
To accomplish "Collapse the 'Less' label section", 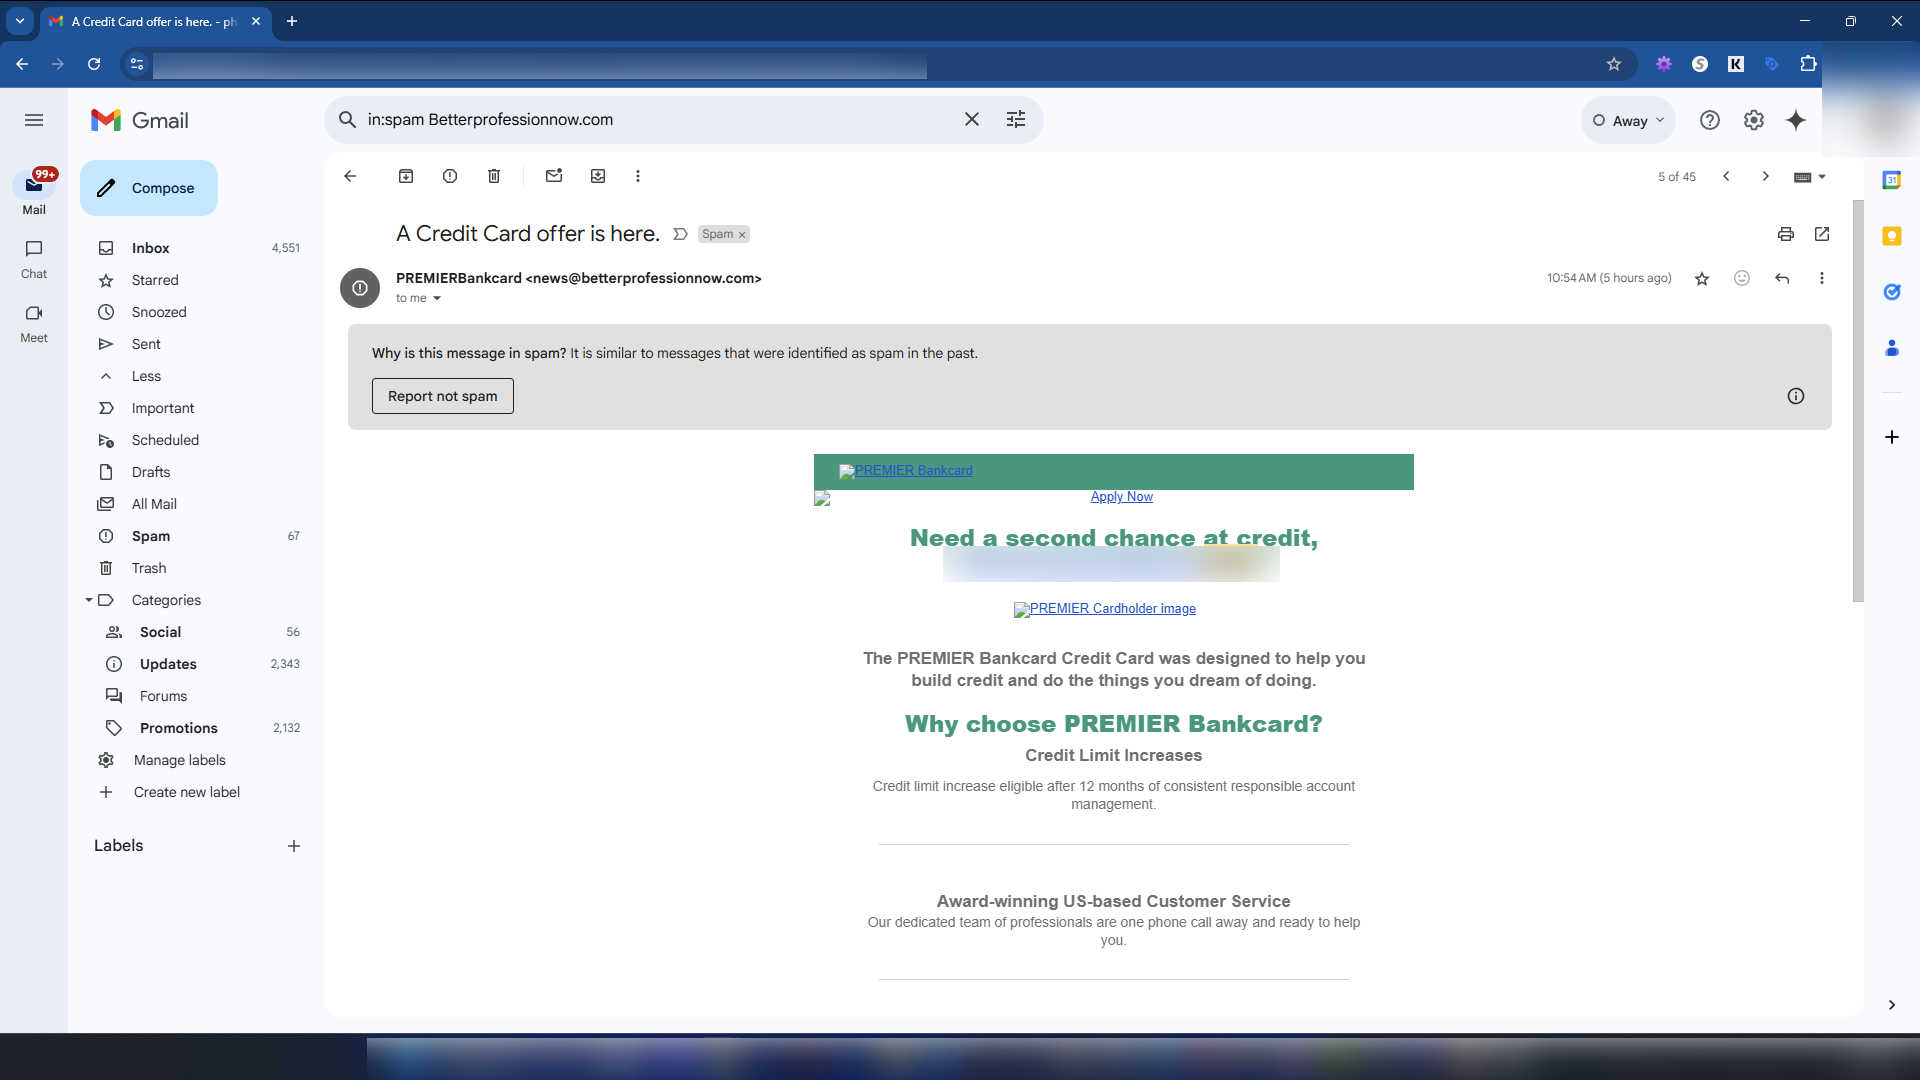I will 106,376.
